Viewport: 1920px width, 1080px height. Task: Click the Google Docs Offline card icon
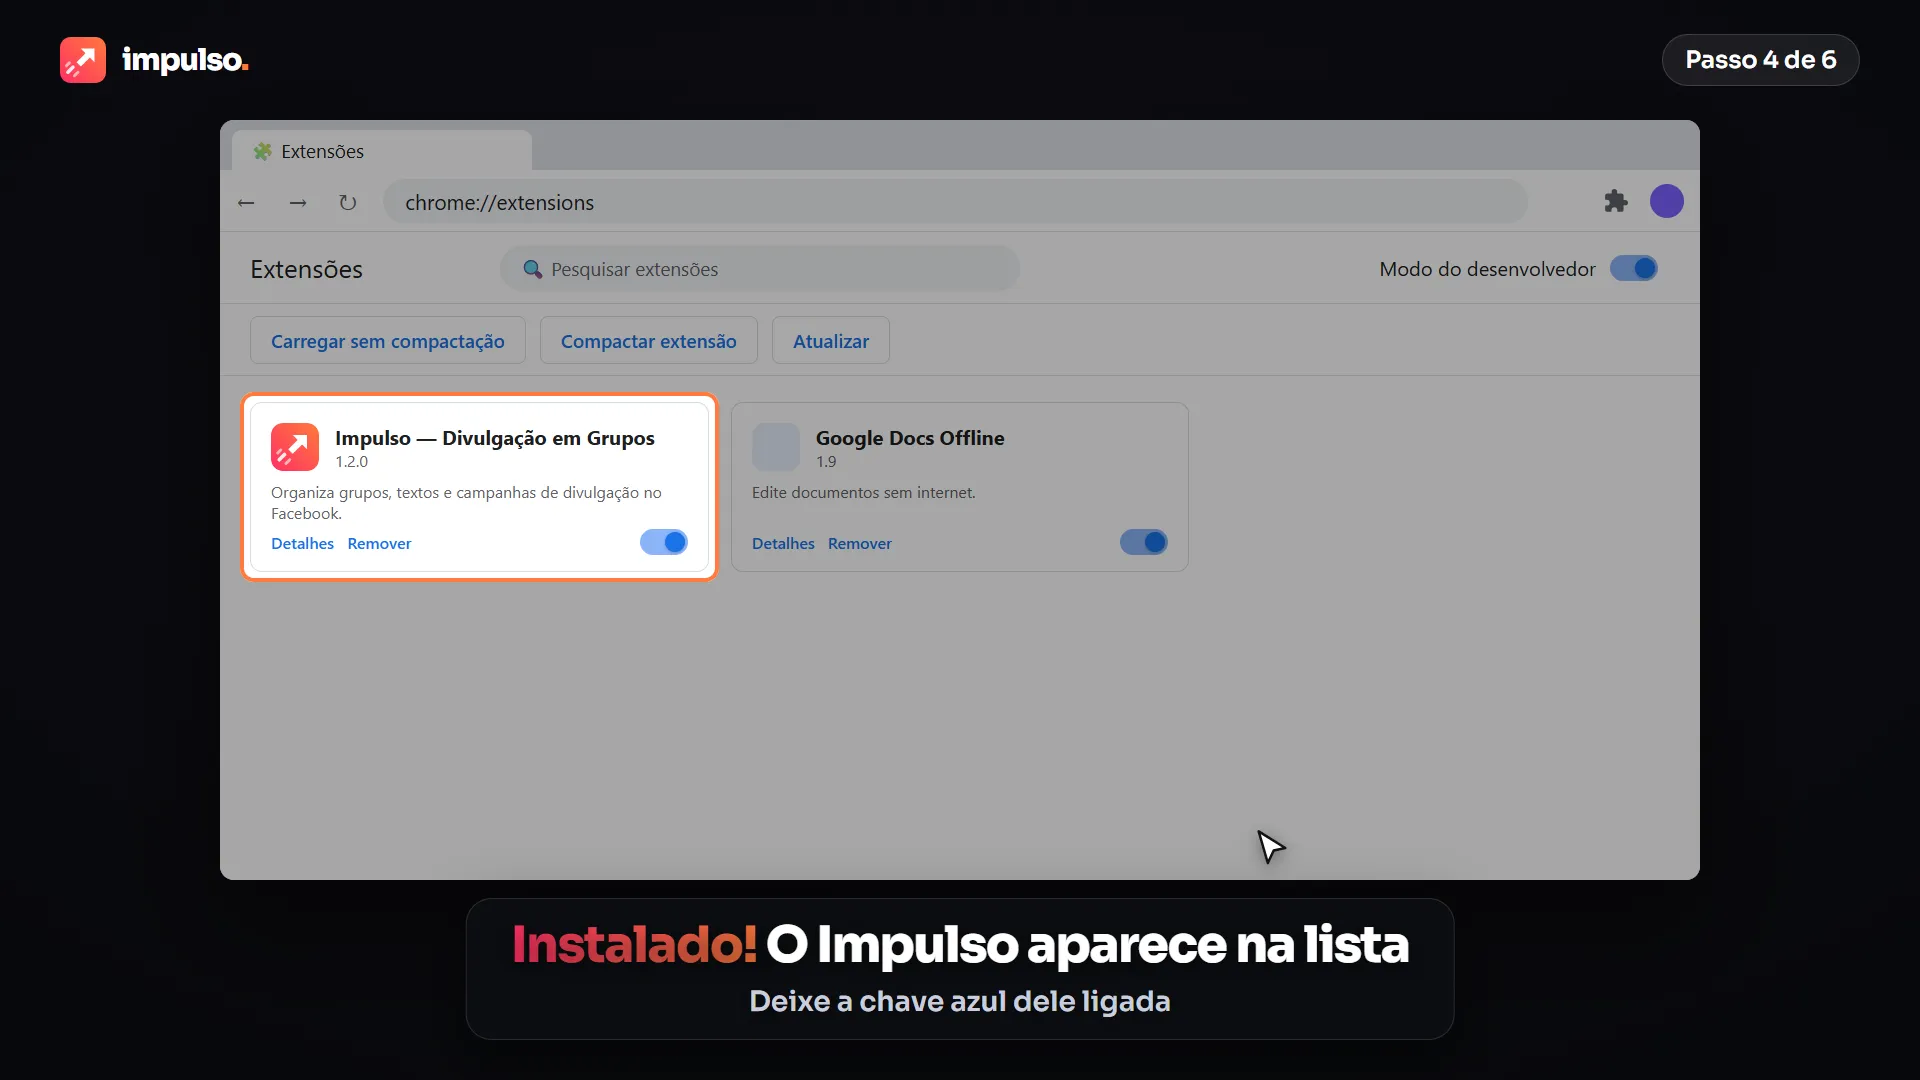tap(776, 447)
